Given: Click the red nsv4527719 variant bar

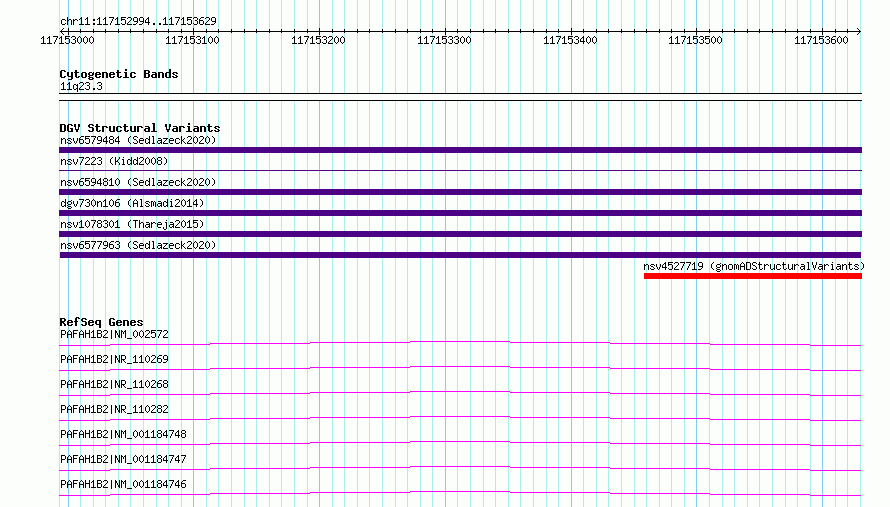Looking at the screenshot, I should point(753,276).
